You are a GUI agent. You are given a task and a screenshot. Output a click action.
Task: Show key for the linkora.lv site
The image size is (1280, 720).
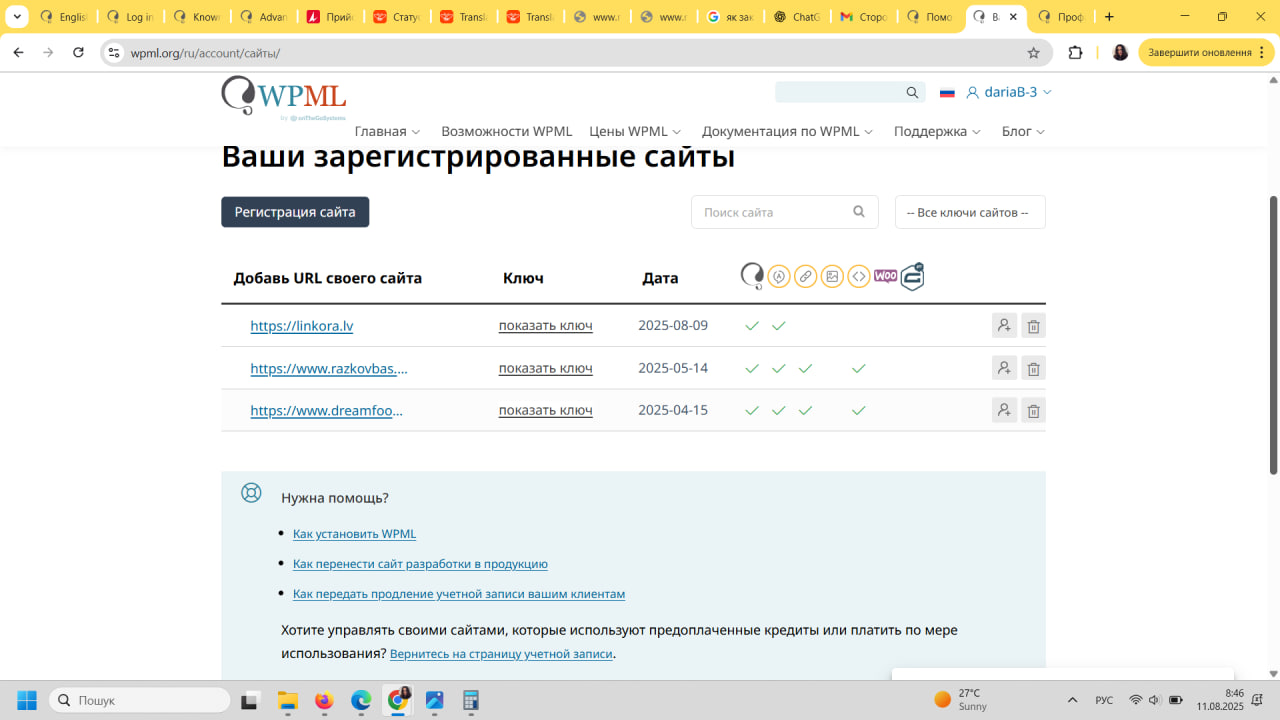click(545, 326)
